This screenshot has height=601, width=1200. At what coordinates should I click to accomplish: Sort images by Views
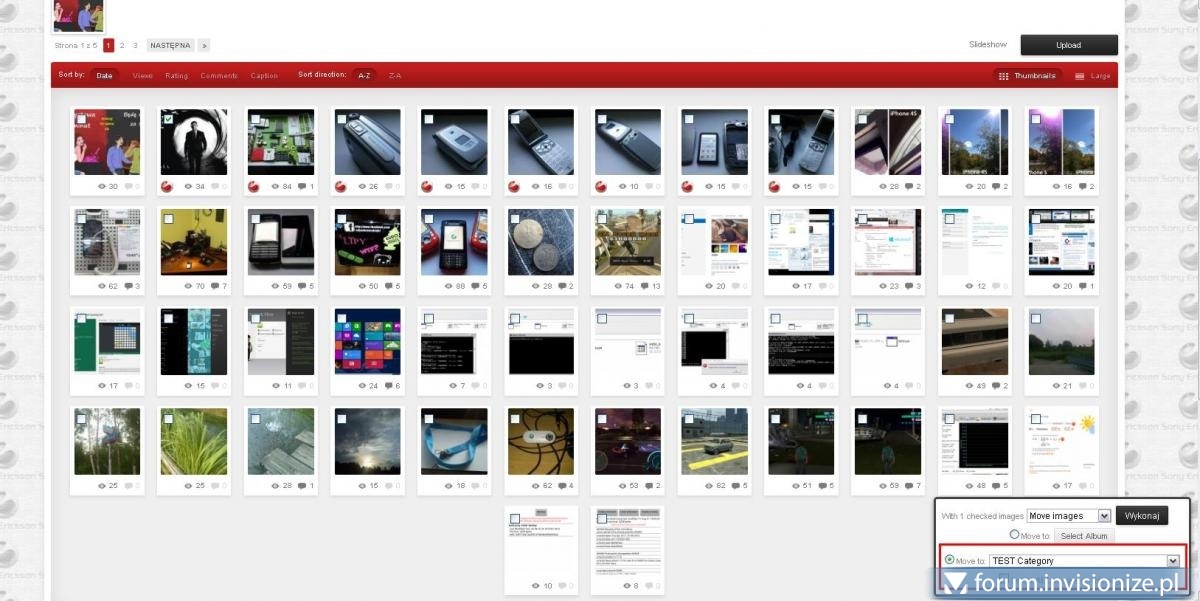click(143, 75)
